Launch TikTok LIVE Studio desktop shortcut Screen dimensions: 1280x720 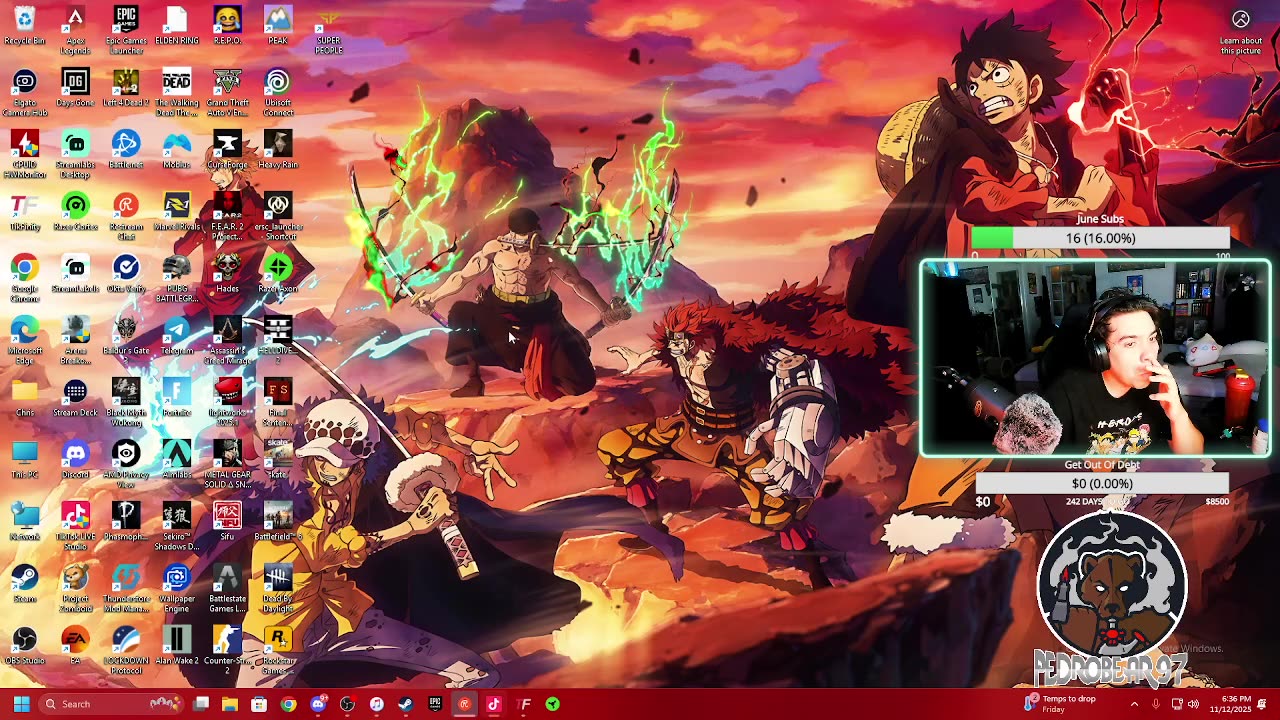75,526
